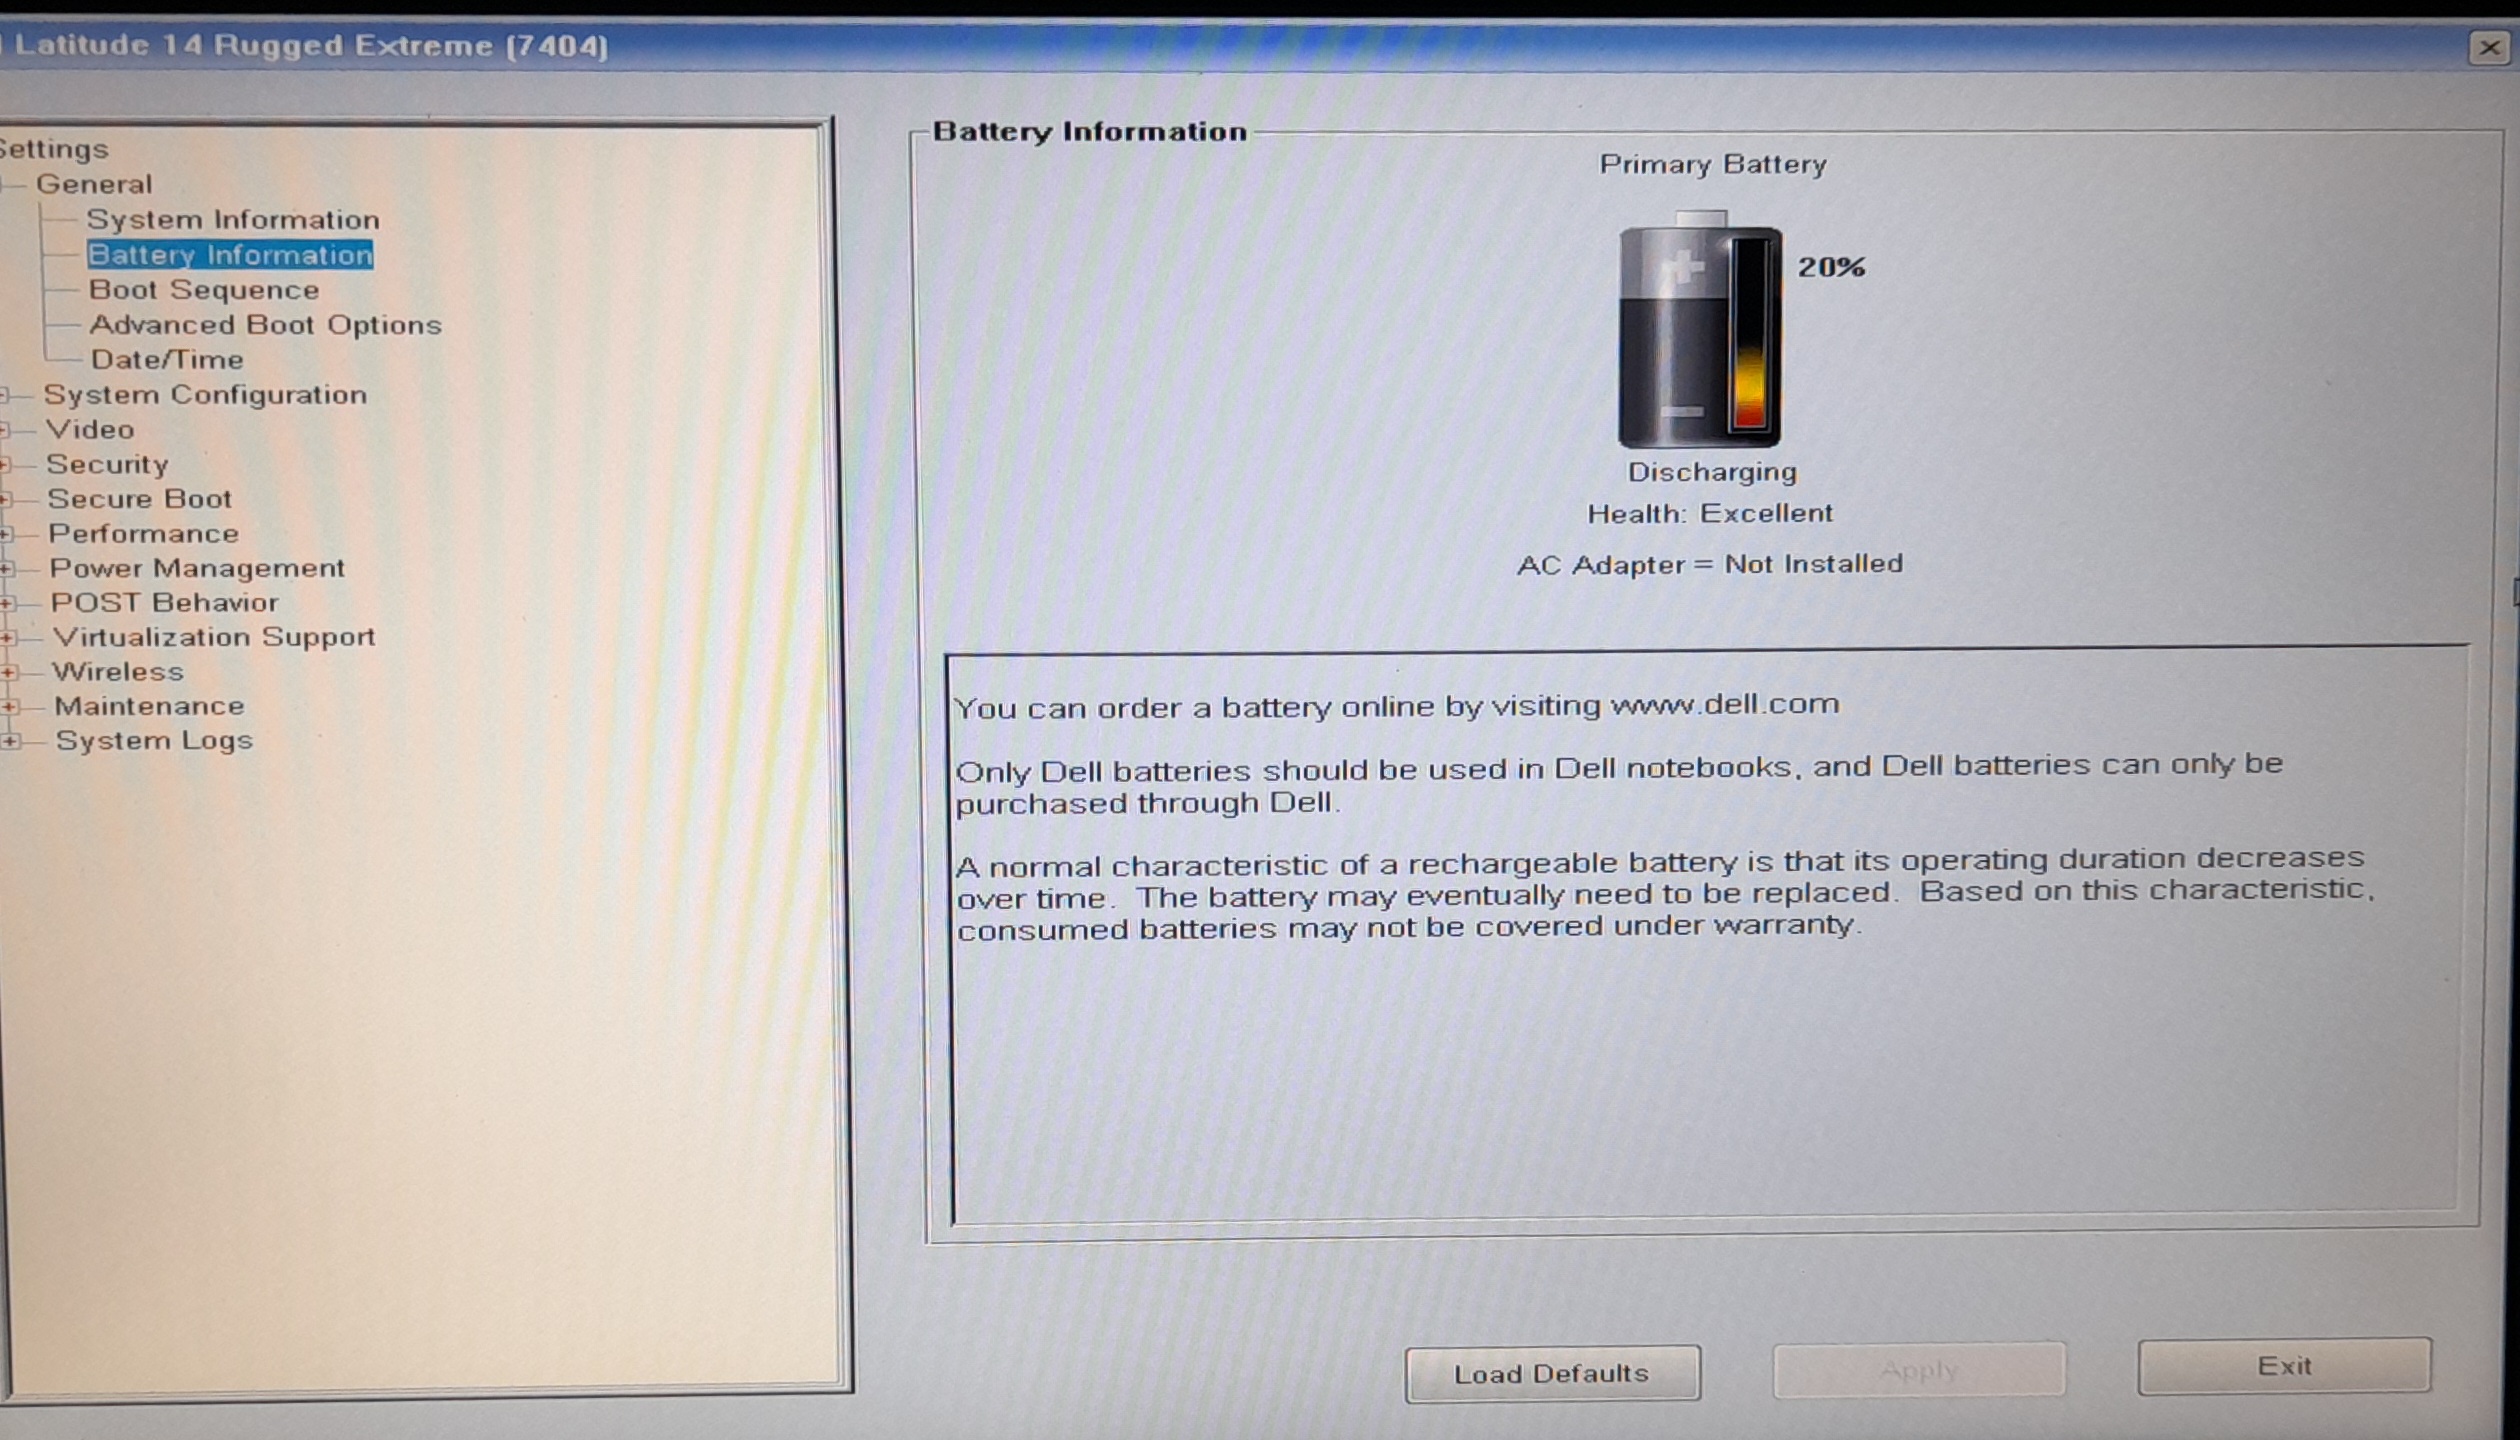Expand the Security tree node
The width and height of the screenshot is (2520, 1440).
(x=6, y=465)
